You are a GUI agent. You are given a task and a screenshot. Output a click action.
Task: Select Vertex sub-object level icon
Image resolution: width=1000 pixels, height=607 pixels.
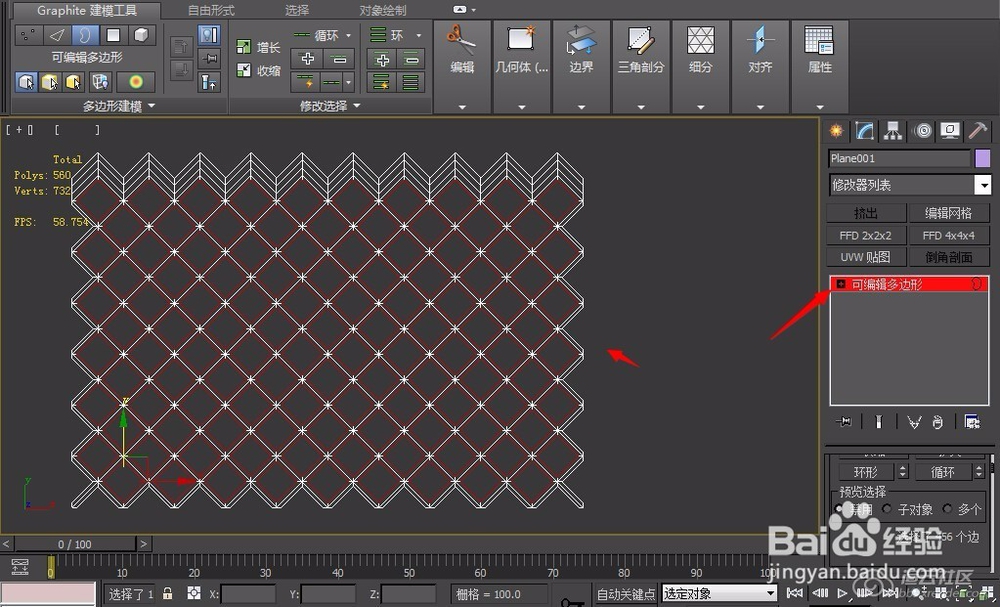pyautogui.click(x=28, y=35)
